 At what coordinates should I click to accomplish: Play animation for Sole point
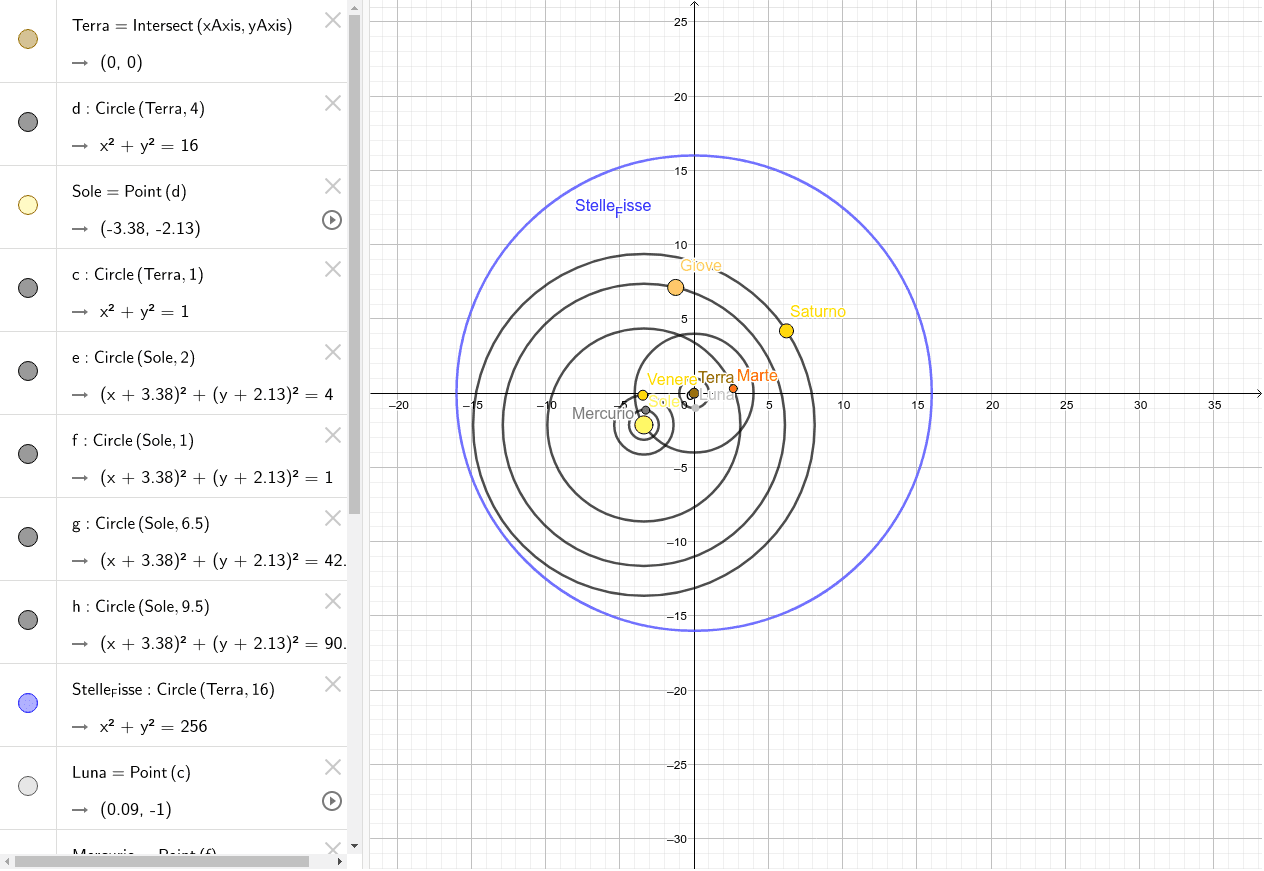[332, 220]
